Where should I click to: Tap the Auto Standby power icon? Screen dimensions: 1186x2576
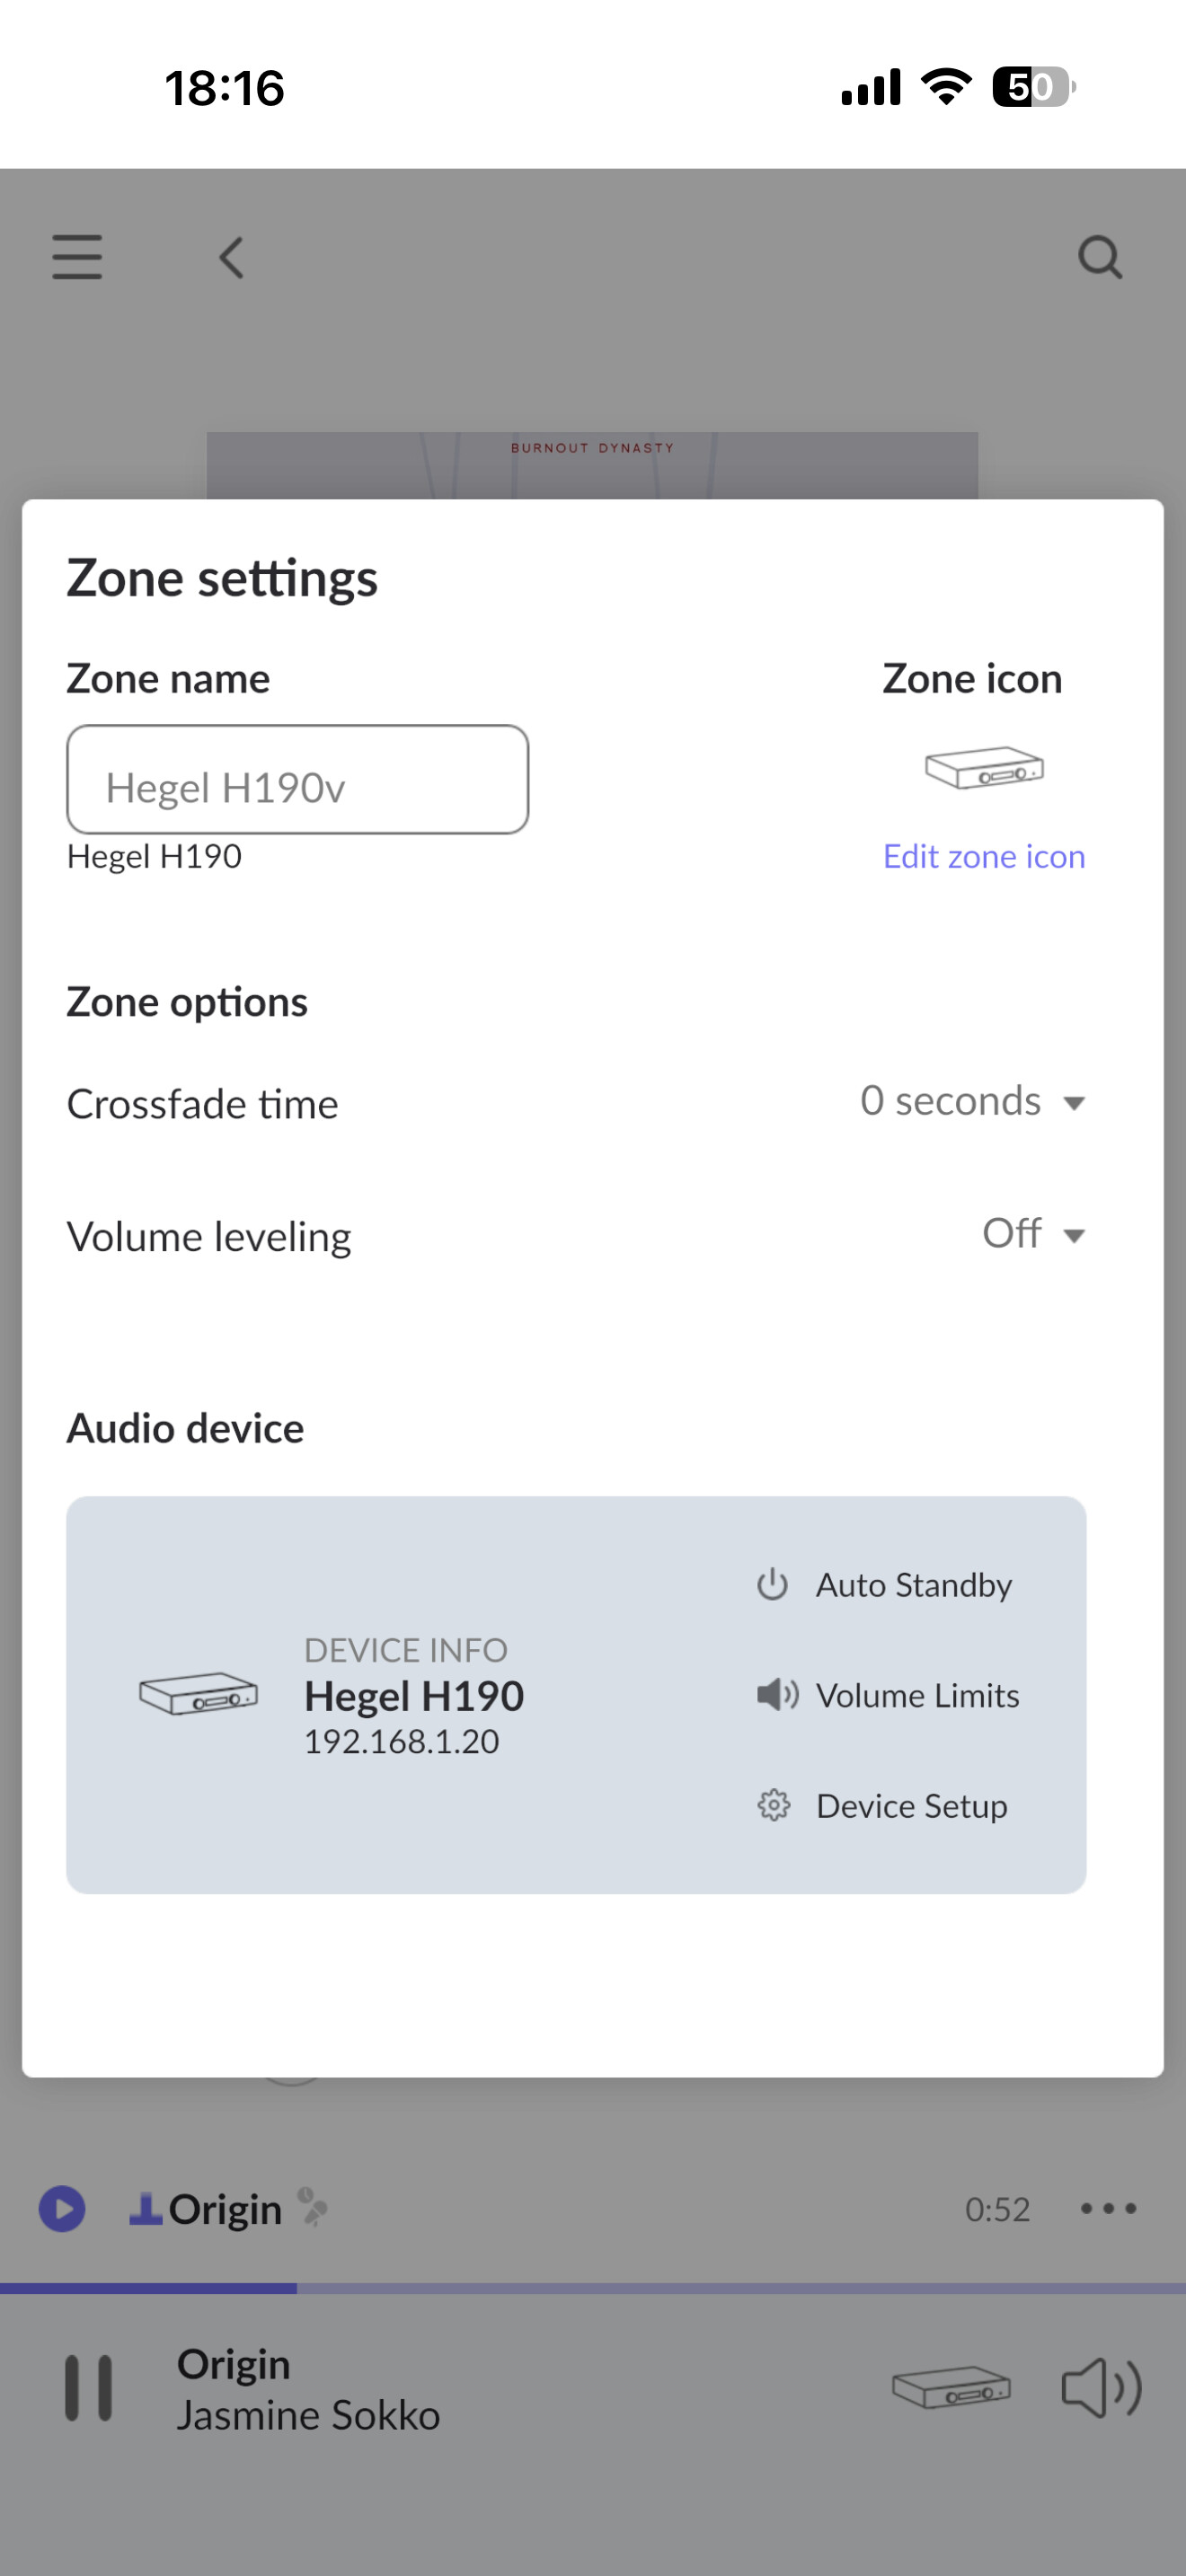pos(772,1585)
